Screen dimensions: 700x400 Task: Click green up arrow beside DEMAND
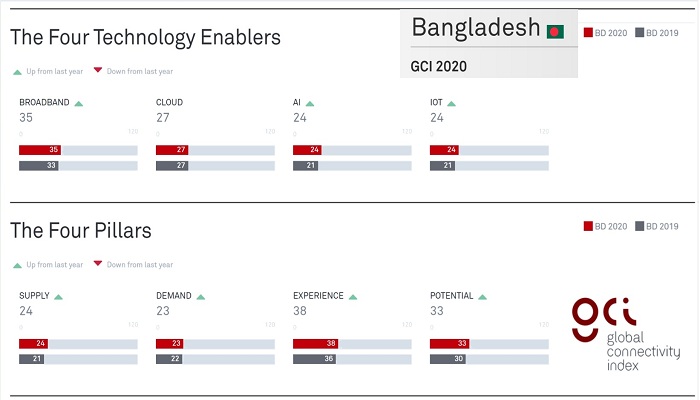pyautogui.click(x=201, y=297)
